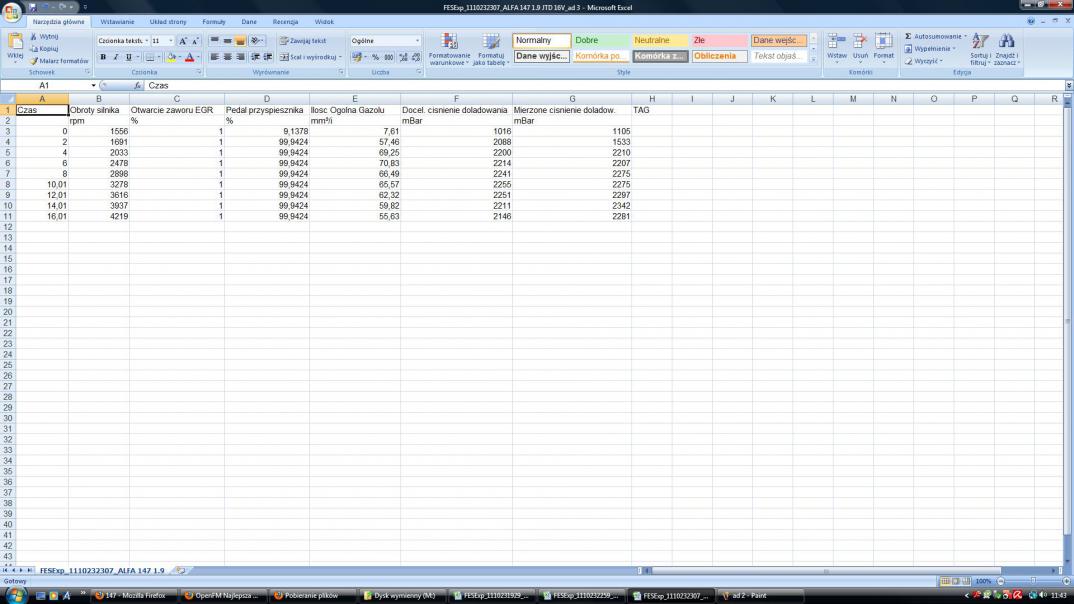Screen dimensions: 1074x604
Task: Toggle underline formatting
Action: tap(128, 58)
